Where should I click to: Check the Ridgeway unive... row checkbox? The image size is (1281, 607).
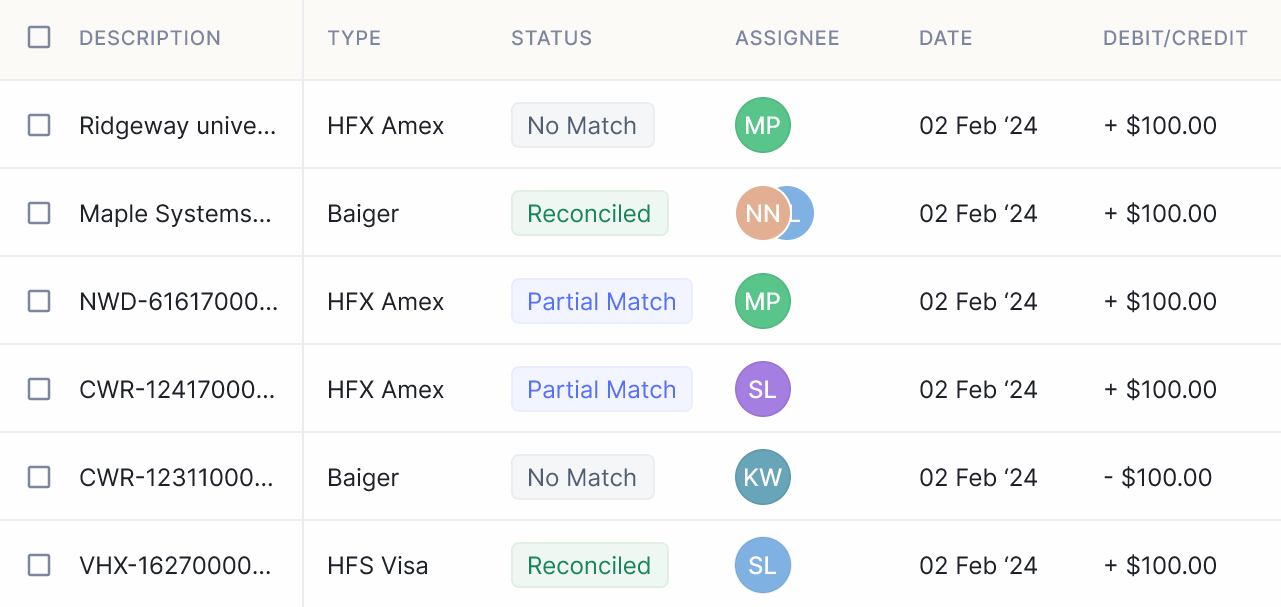39,125
